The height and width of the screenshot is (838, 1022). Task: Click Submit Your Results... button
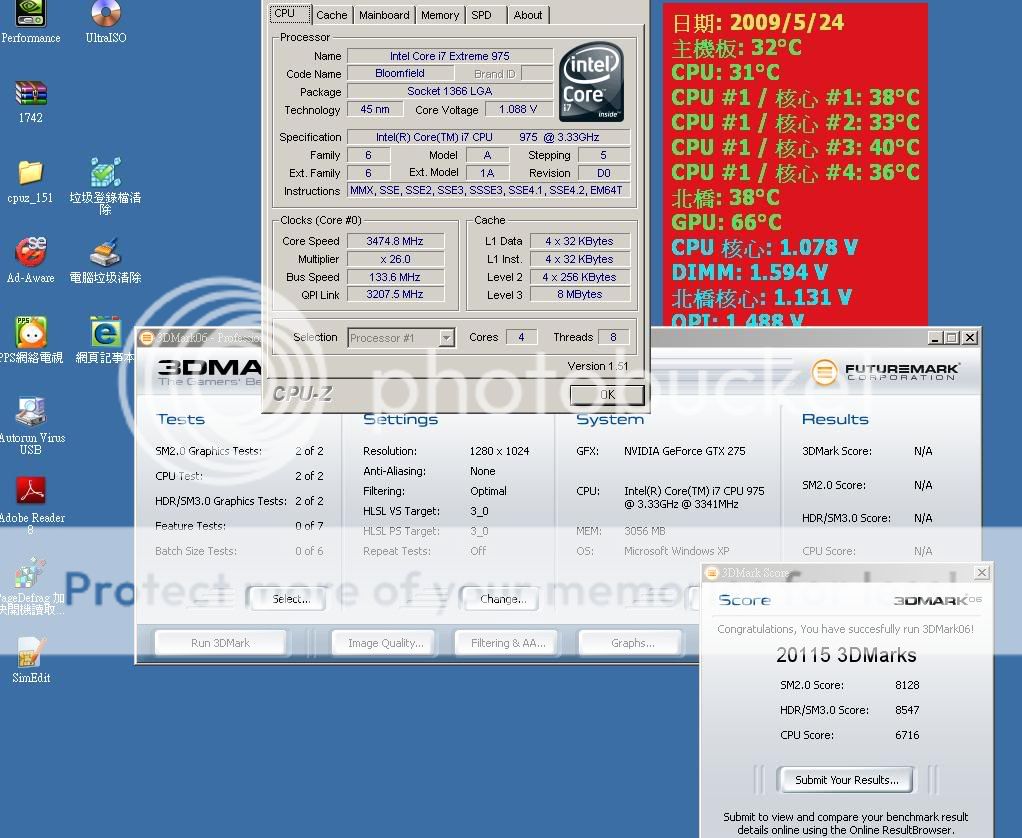[846, 779]
